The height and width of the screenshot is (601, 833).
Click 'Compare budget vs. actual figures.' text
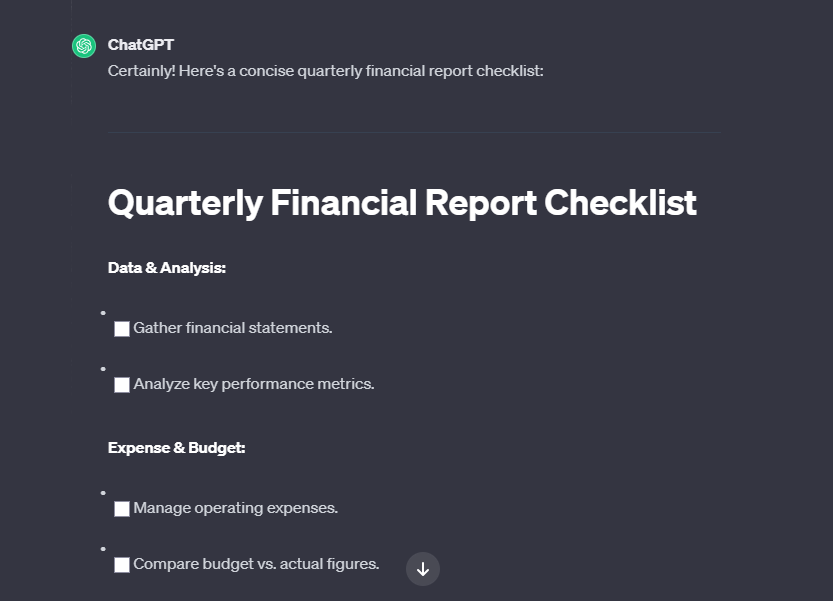256,564
